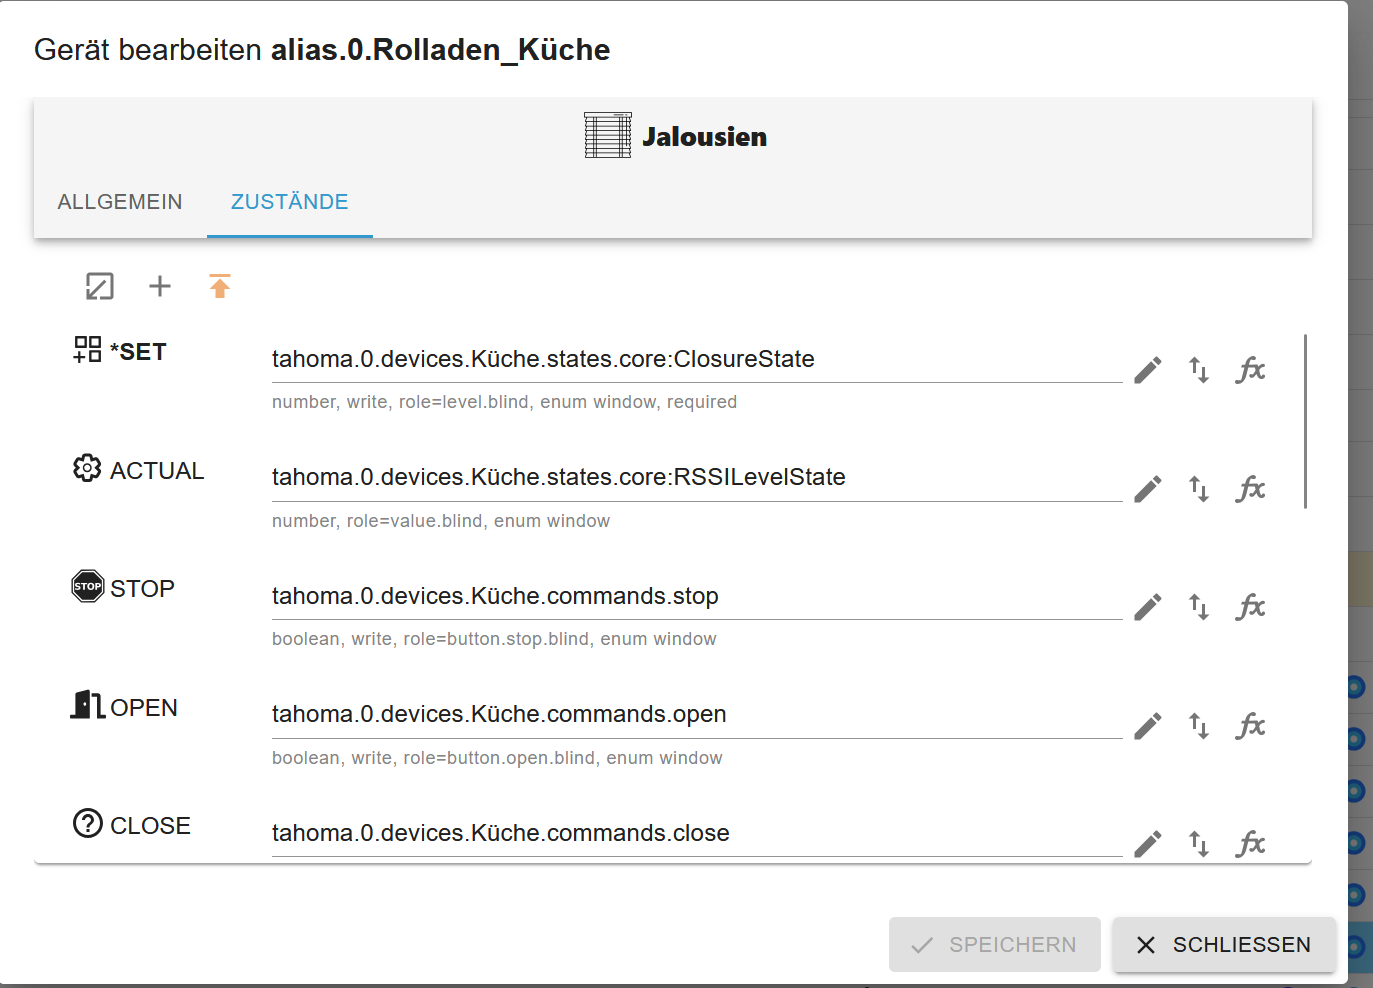Image resolution: width=1373 pixels, height=988 pixels.
Task: Click swap arrows icon for STOP state
Action: tap(1199, 607)
